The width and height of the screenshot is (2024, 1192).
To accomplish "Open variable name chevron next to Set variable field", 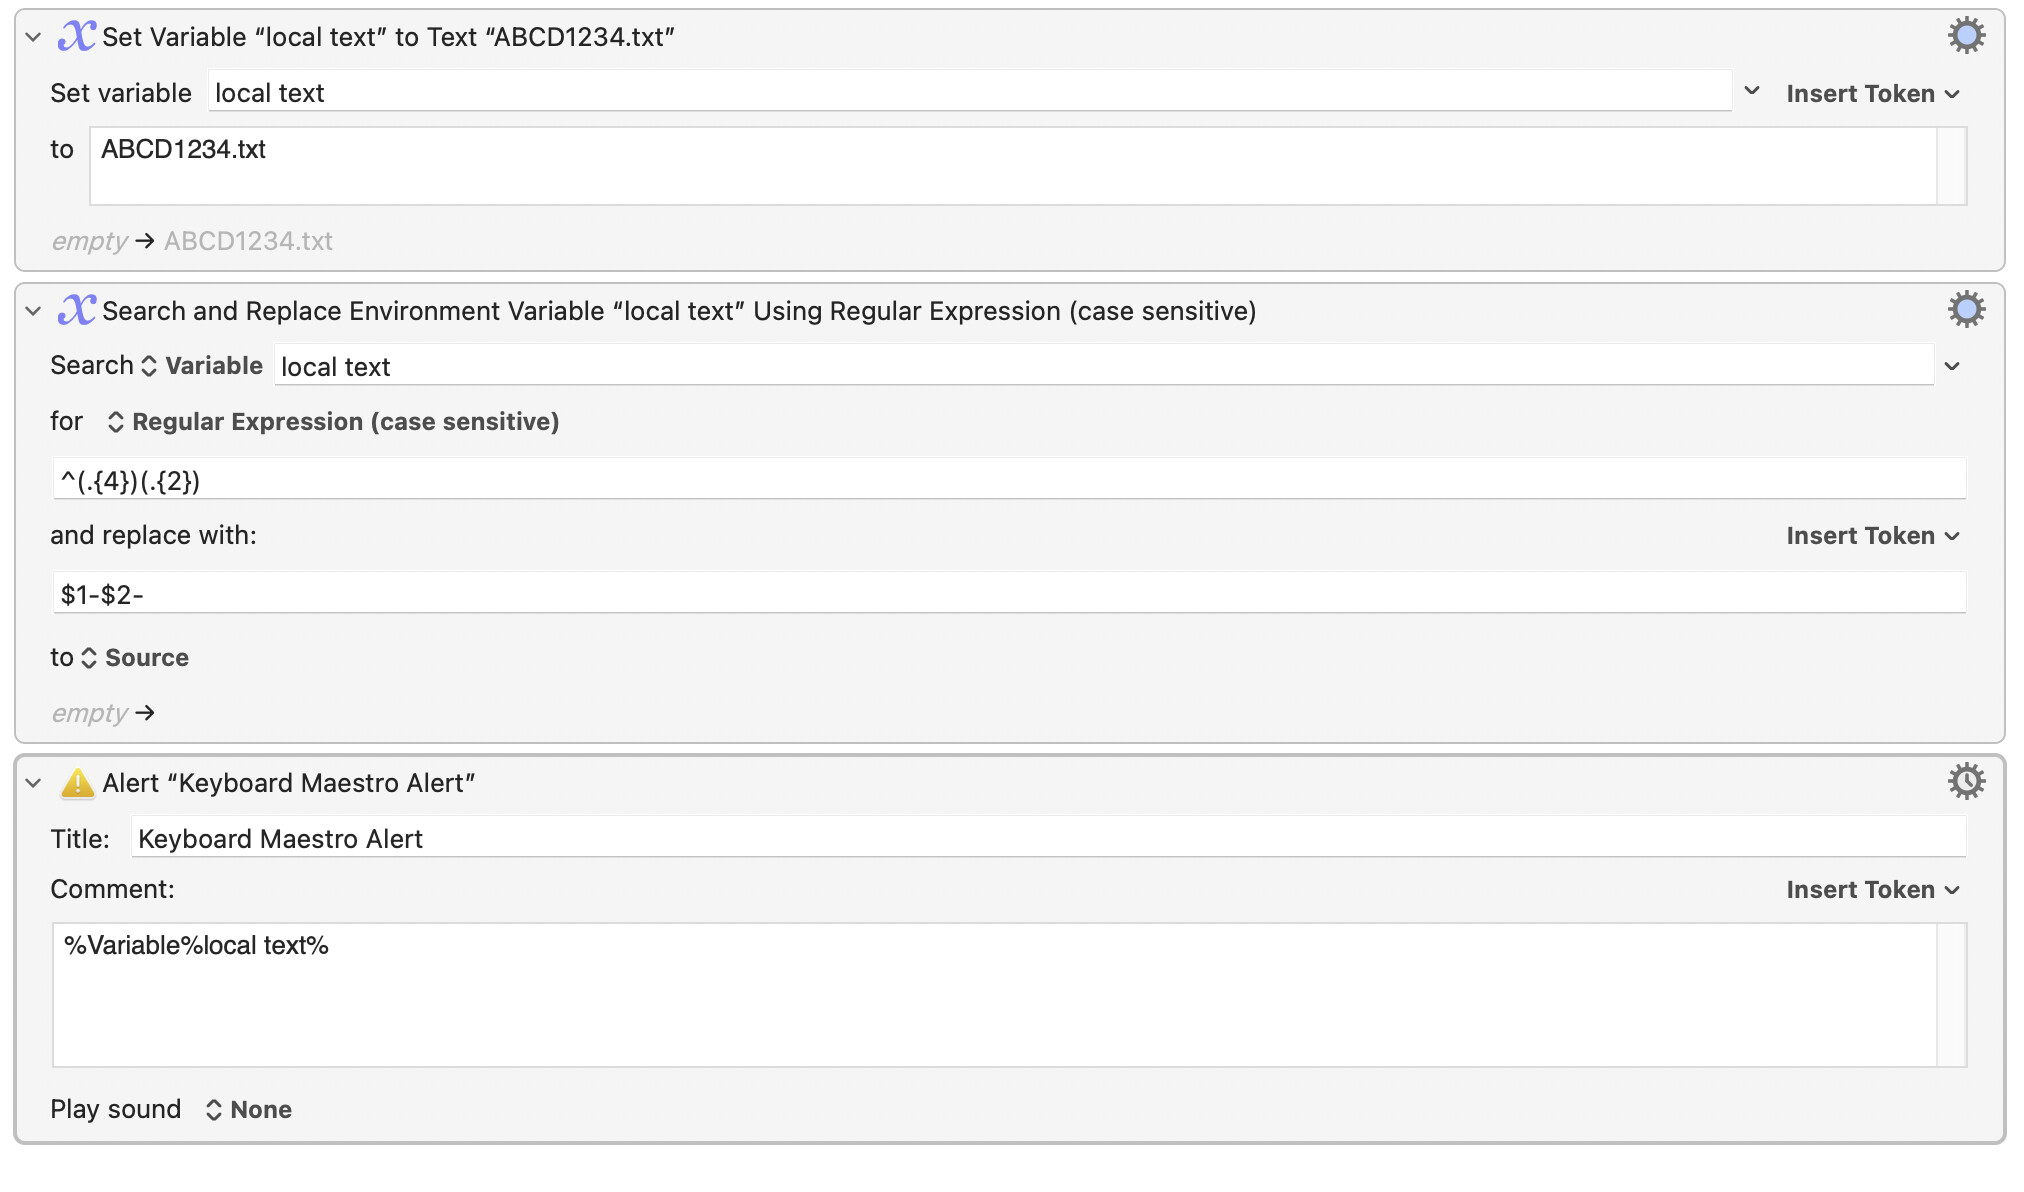I will click(1752, 91).
